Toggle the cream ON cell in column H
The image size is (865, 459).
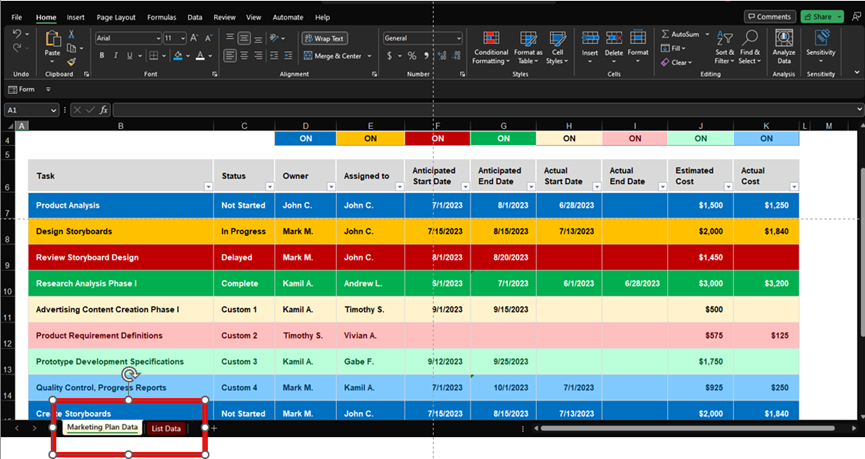[x=569, y=138]
